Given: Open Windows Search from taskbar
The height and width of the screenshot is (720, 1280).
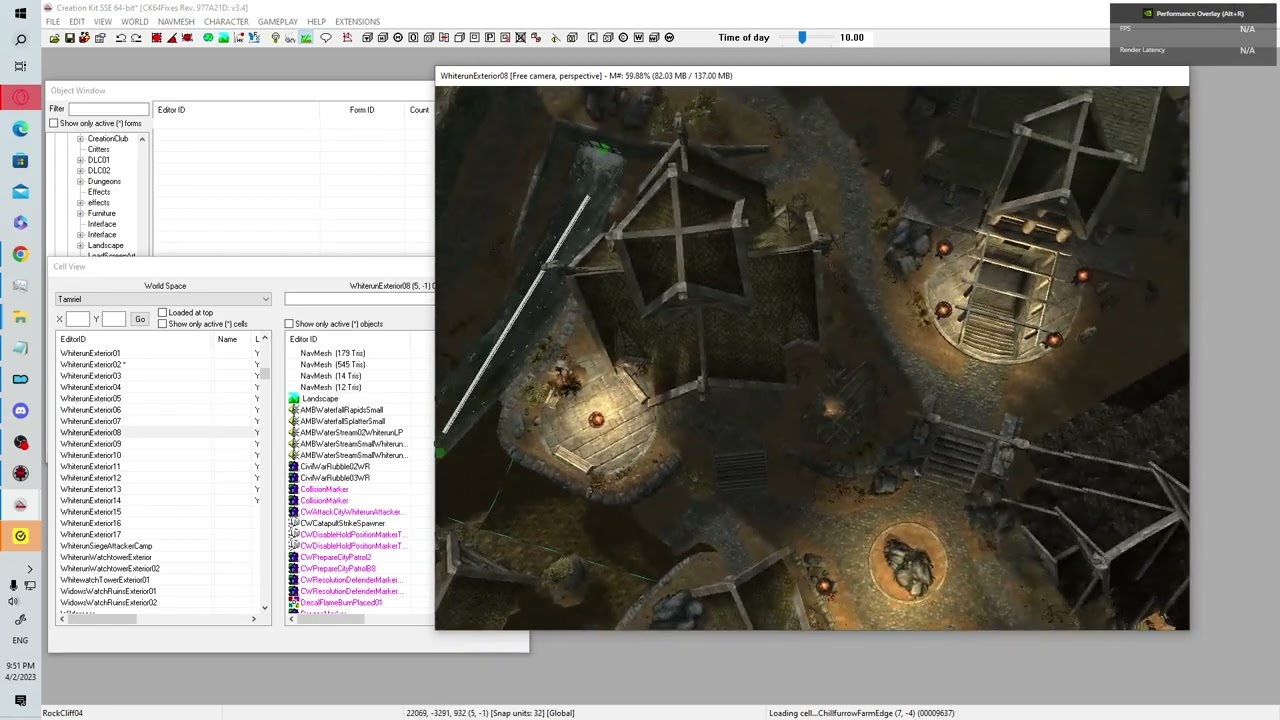Looking at the screenshot, I should 20,40.
